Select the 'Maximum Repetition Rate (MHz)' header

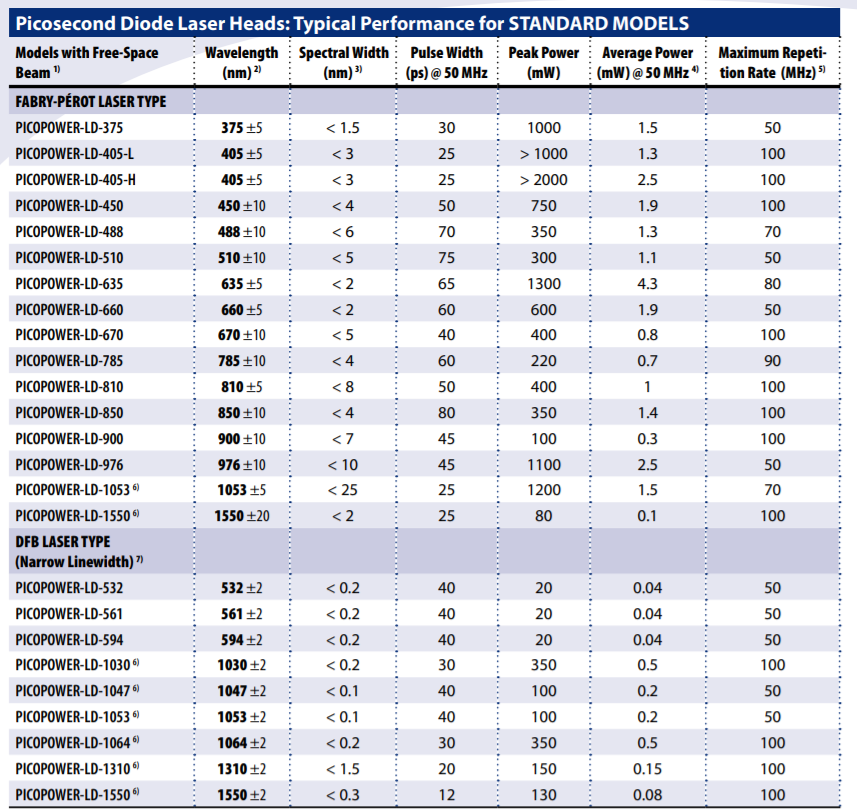click(772, 62)
